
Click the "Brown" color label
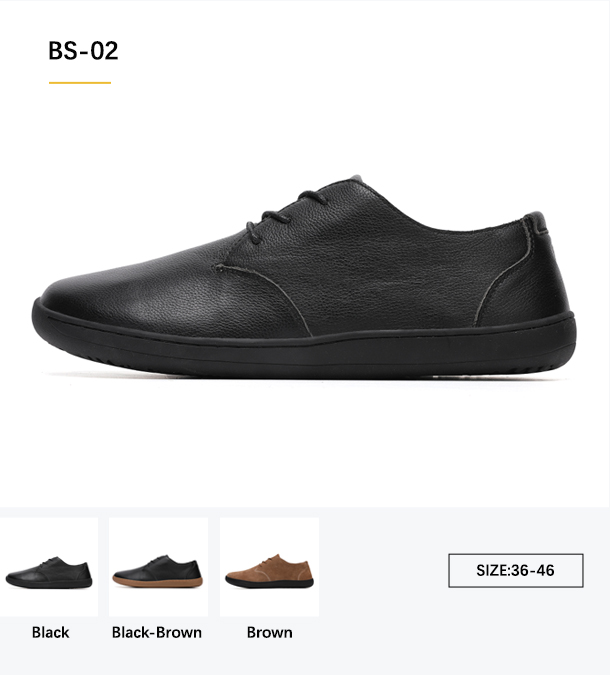click(x=269, y=632)
